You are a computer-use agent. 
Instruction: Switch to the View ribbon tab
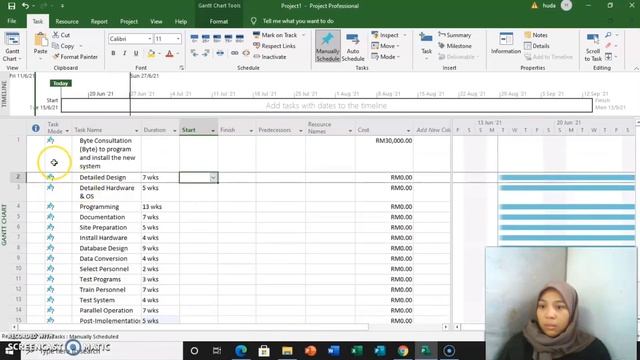[156, 21]
